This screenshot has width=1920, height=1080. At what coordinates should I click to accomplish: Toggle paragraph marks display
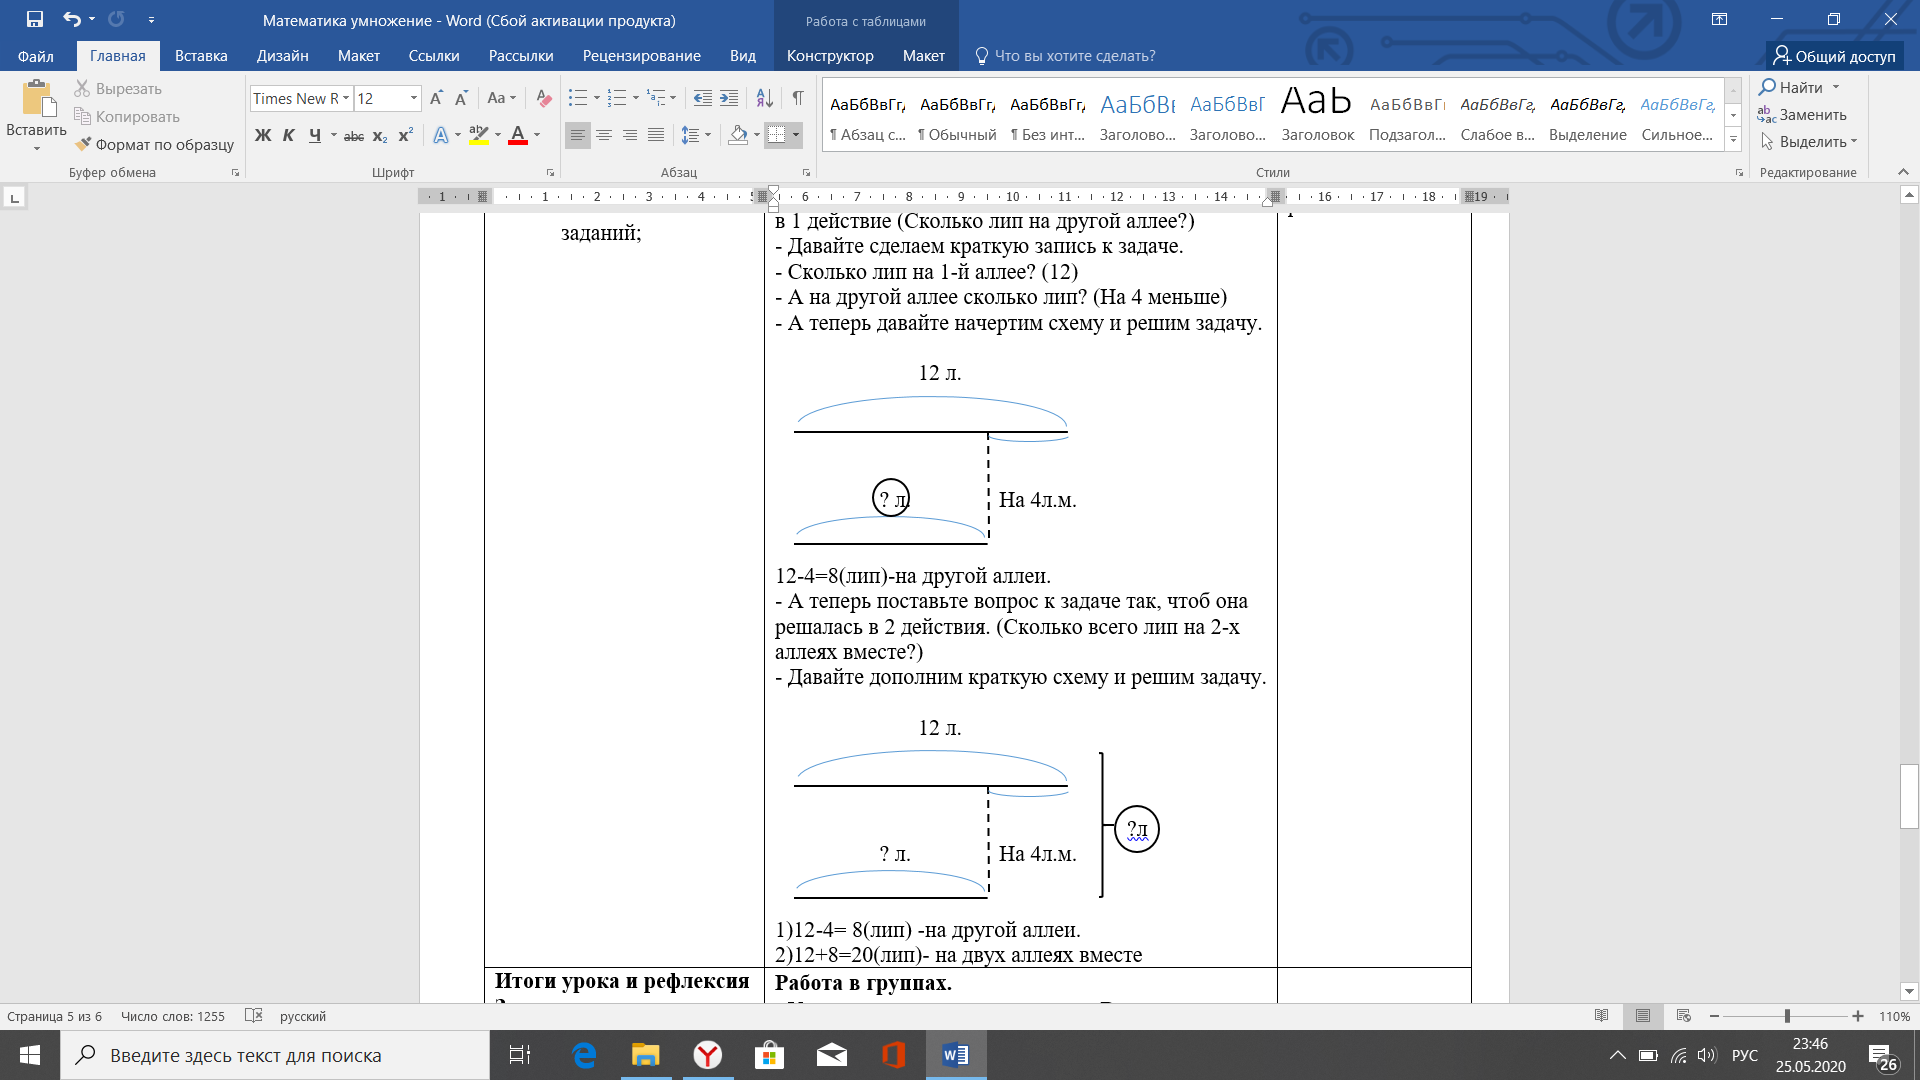pos(798,98)
